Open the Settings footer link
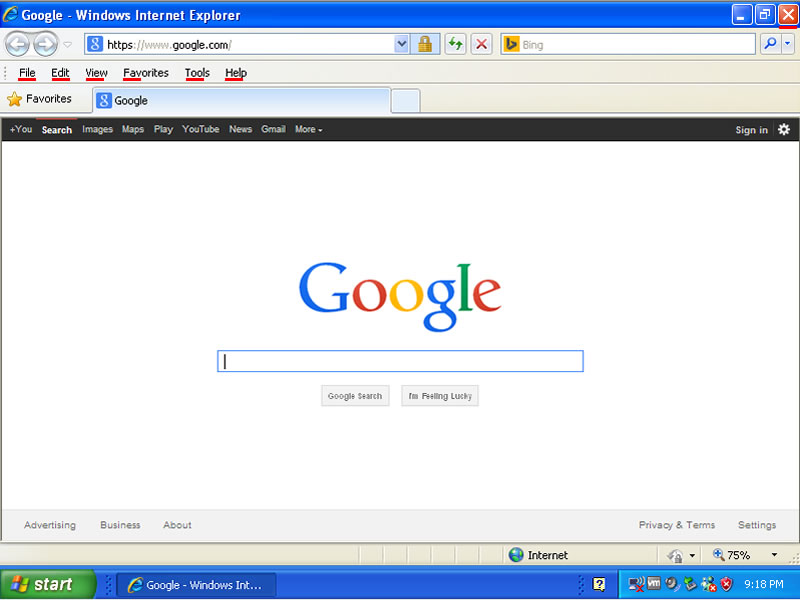This screenshot has height=600, width=800. click(x=757, y=525)
